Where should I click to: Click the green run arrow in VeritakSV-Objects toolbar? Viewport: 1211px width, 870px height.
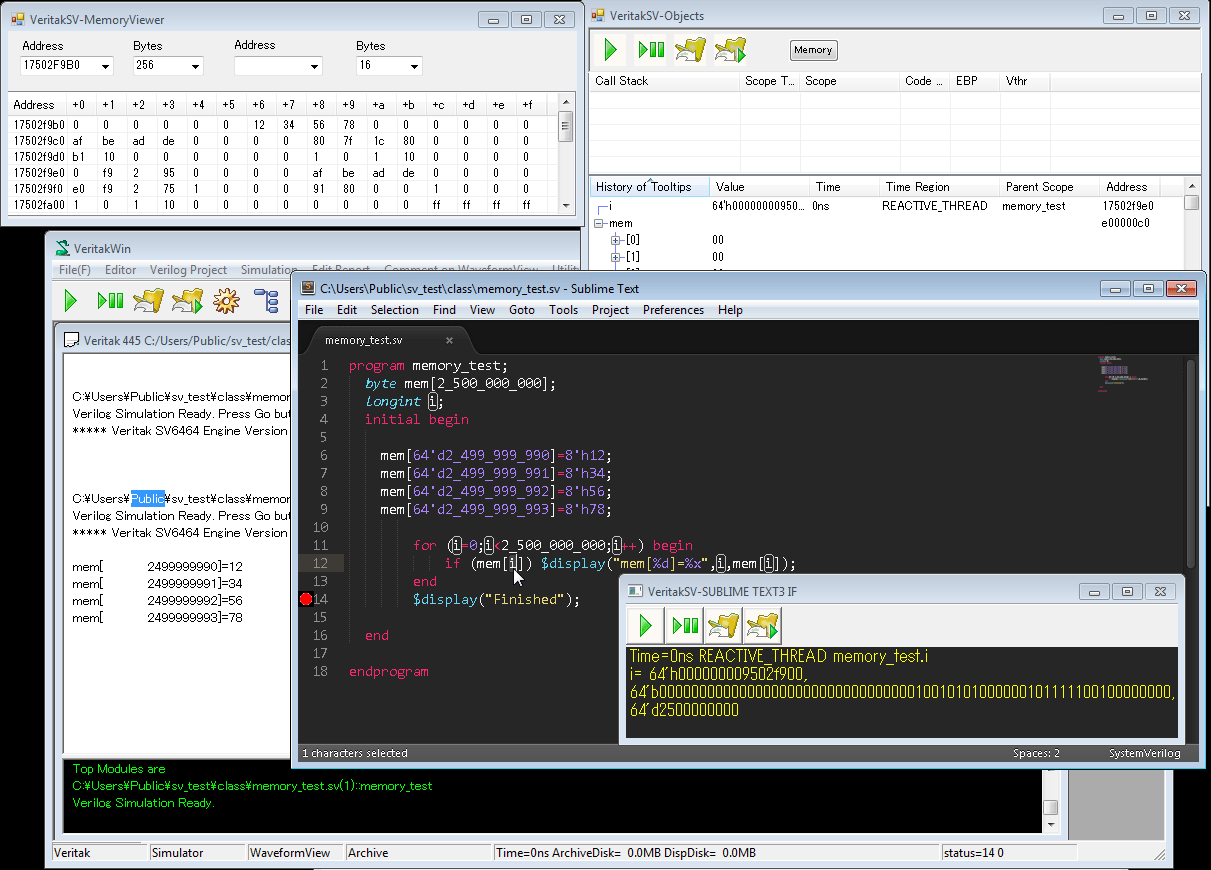[x=610, y=49]
